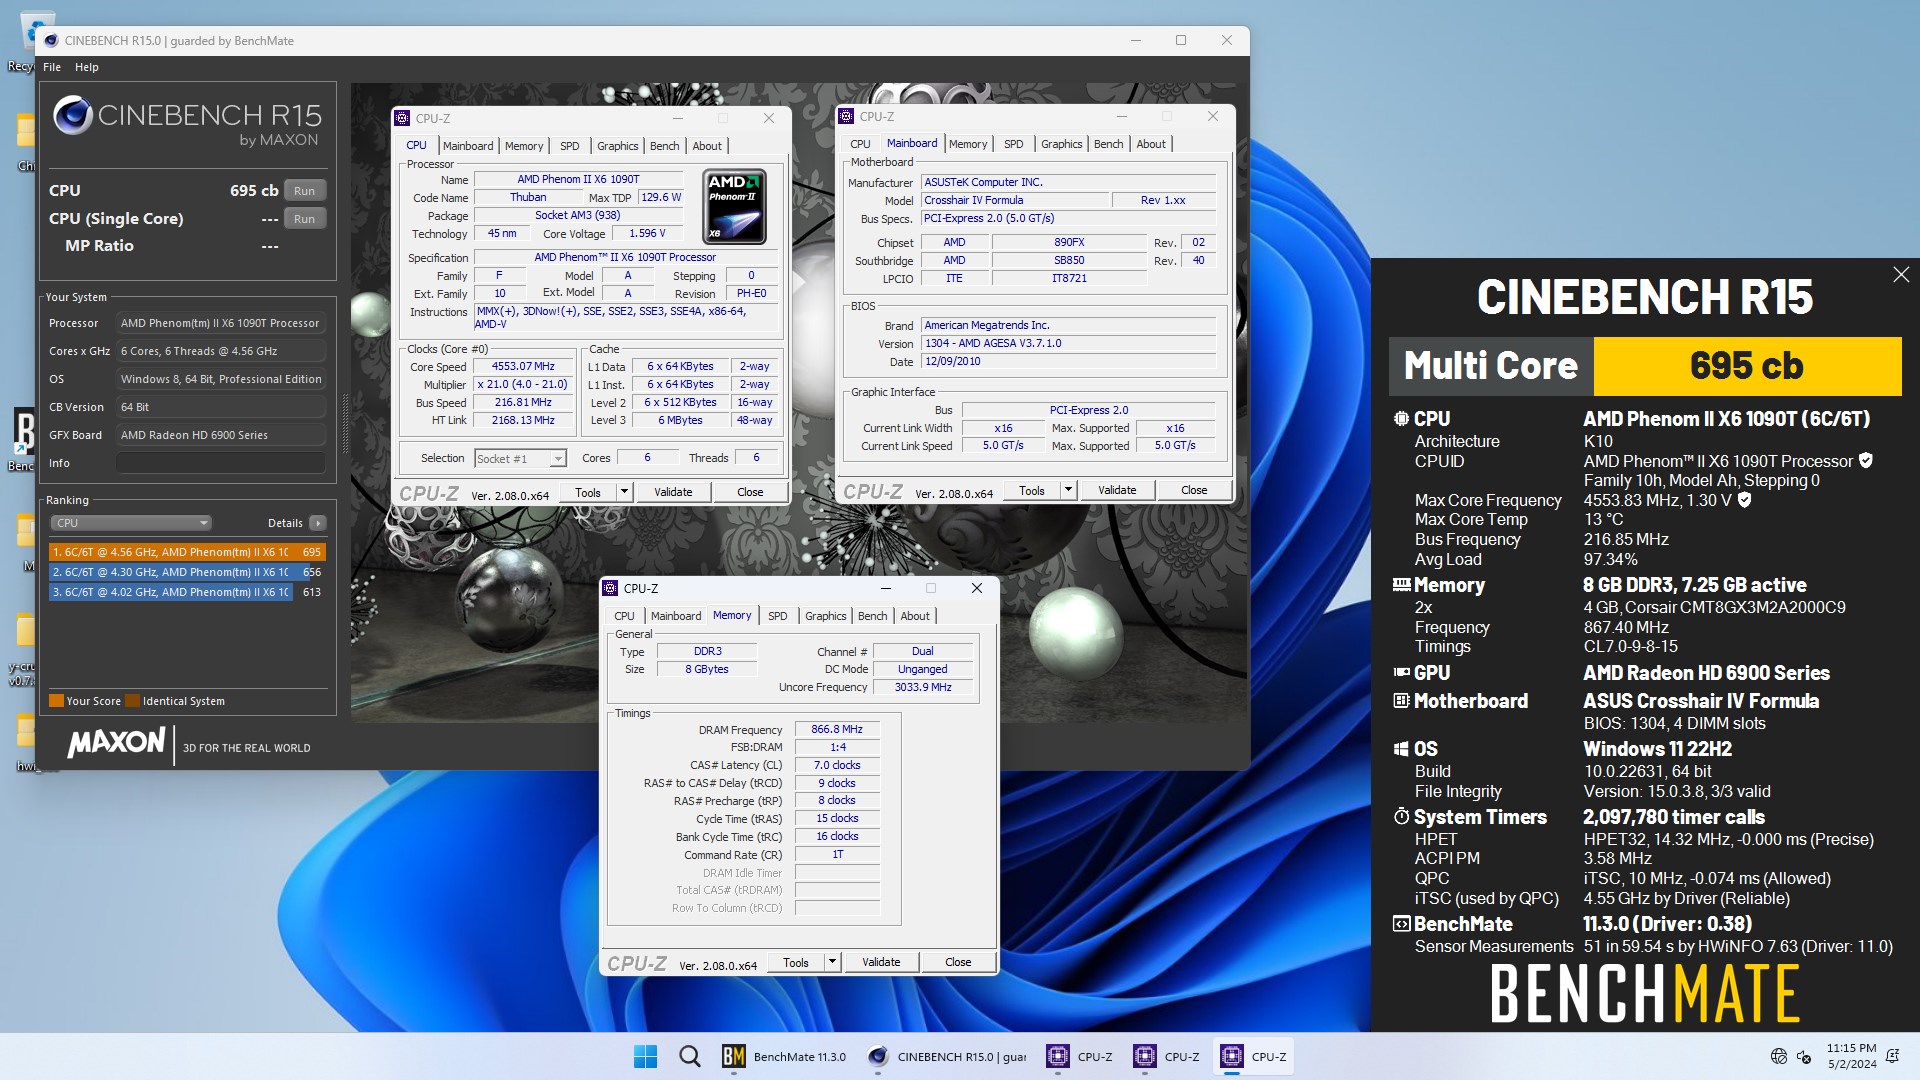Image resolution: width=1920 pixels, height=1080 pixels.
Task: Close the BenchMate result overlay
Action: click(1901, 275)
